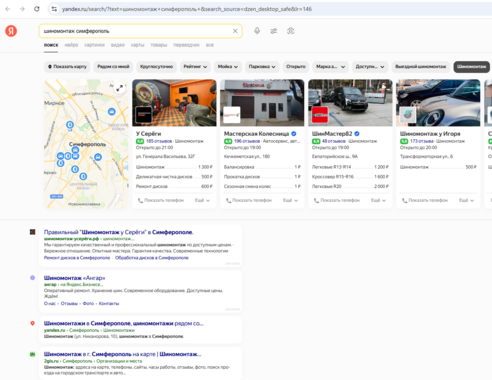The image size is (492, 380).
Task: Open site info icon in address bar
Action: (54, 9)
